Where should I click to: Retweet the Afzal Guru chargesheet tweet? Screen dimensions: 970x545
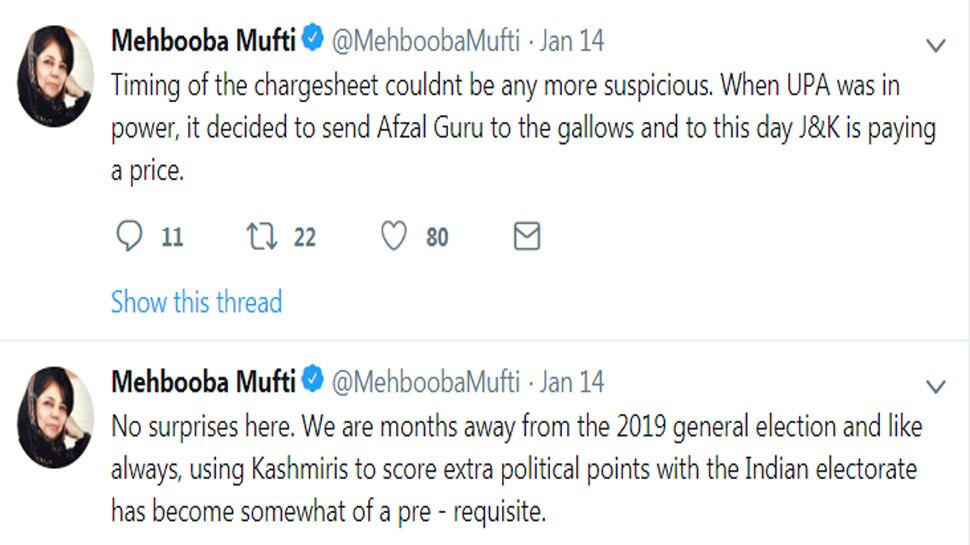click(262, 237)
